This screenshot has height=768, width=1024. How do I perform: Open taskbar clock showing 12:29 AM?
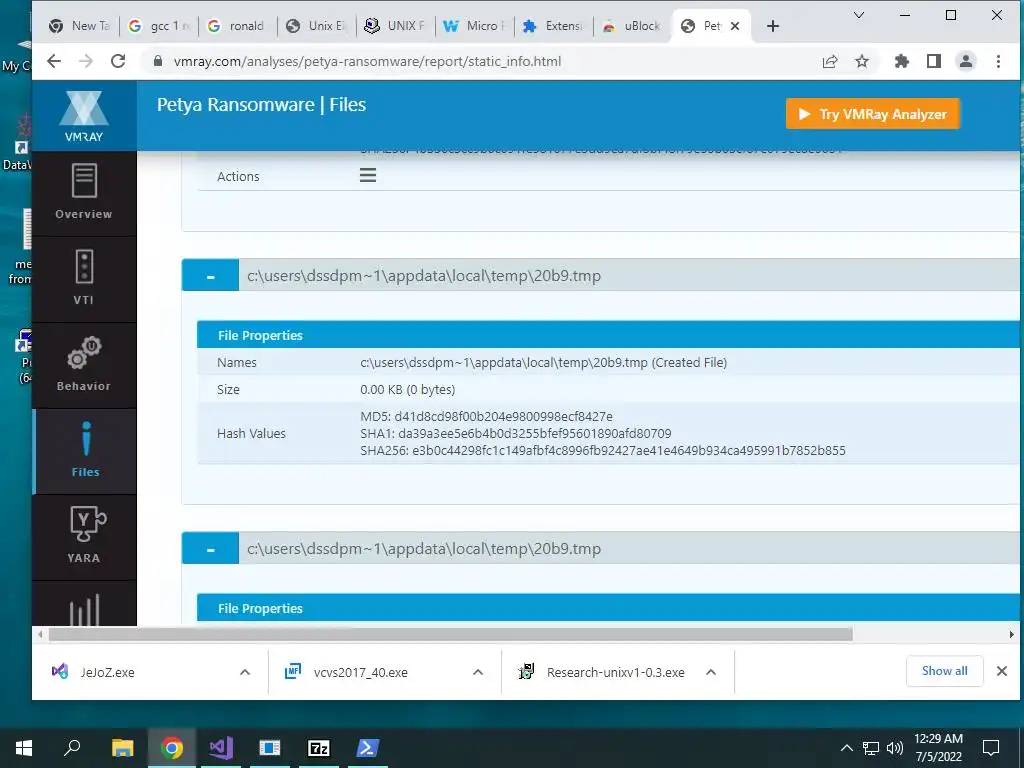938,748
